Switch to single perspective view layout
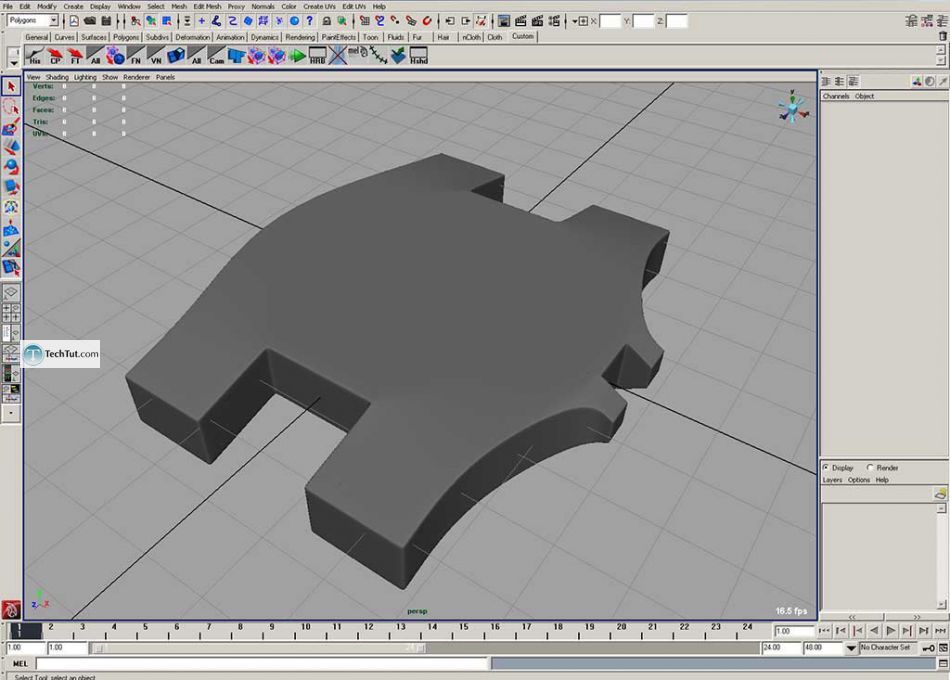The width and height of the screenshot is (950, 680). pos(11,293)
